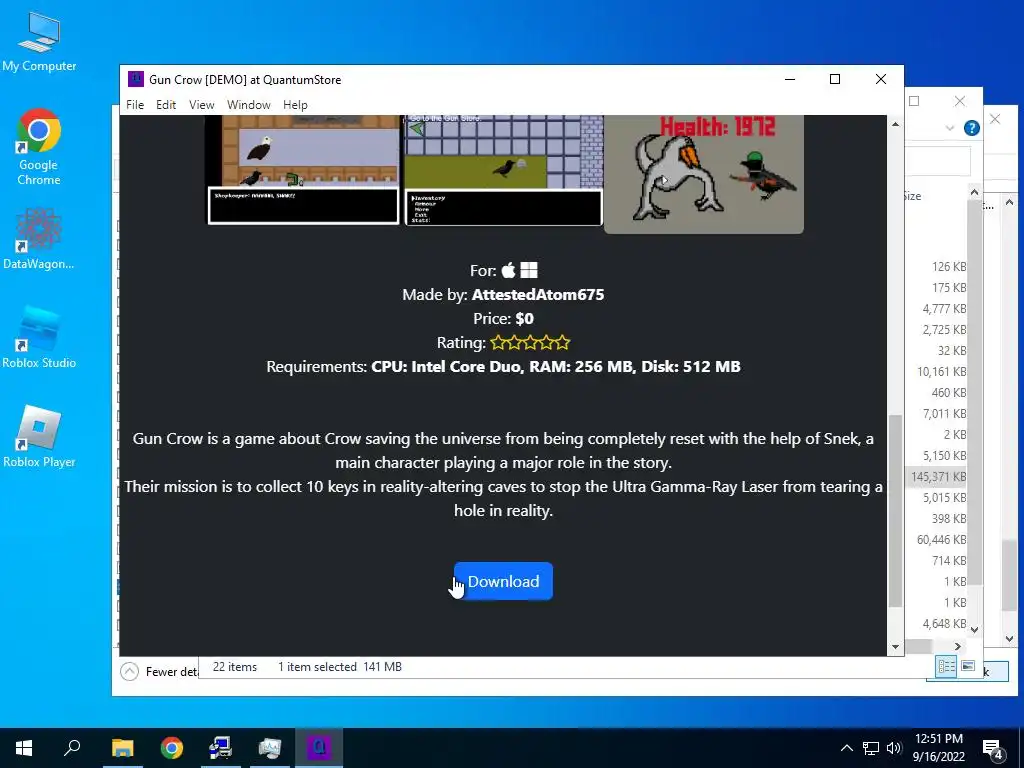Click the Explorer file list scroll down arrow
Screen dimensions: 1024x768
(x=974, y=630)
